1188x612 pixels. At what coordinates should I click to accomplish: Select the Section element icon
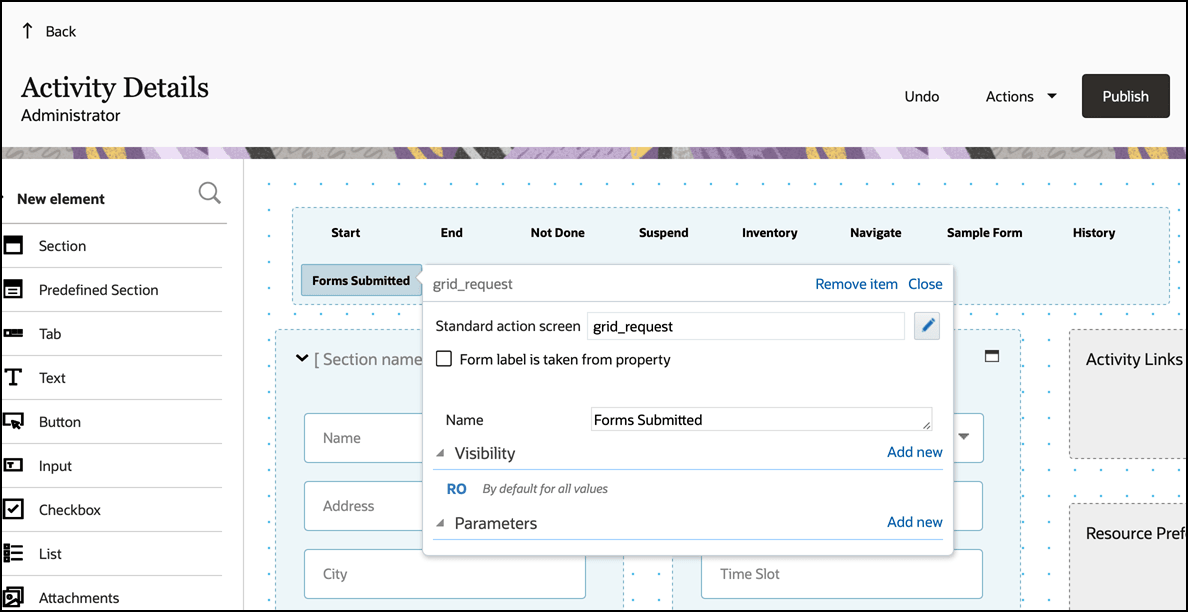pyautogui.click(x=12, y=245)
